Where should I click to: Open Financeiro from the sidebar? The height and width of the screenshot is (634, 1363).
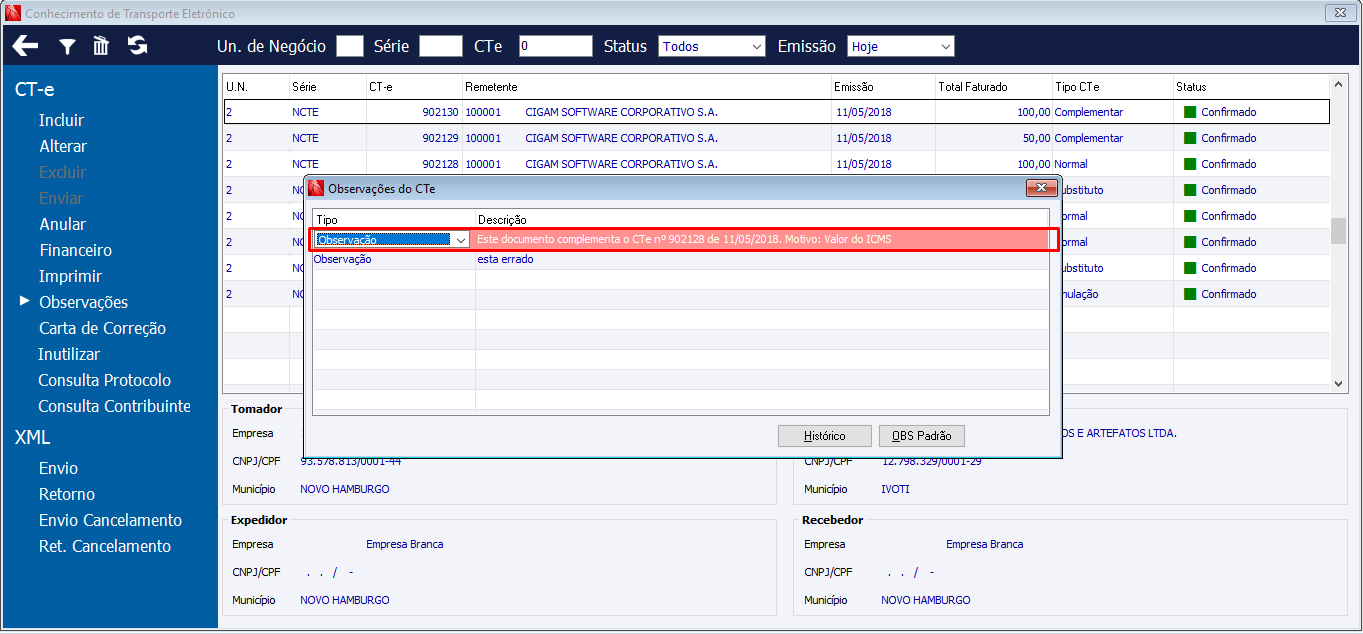coord(75,250)
